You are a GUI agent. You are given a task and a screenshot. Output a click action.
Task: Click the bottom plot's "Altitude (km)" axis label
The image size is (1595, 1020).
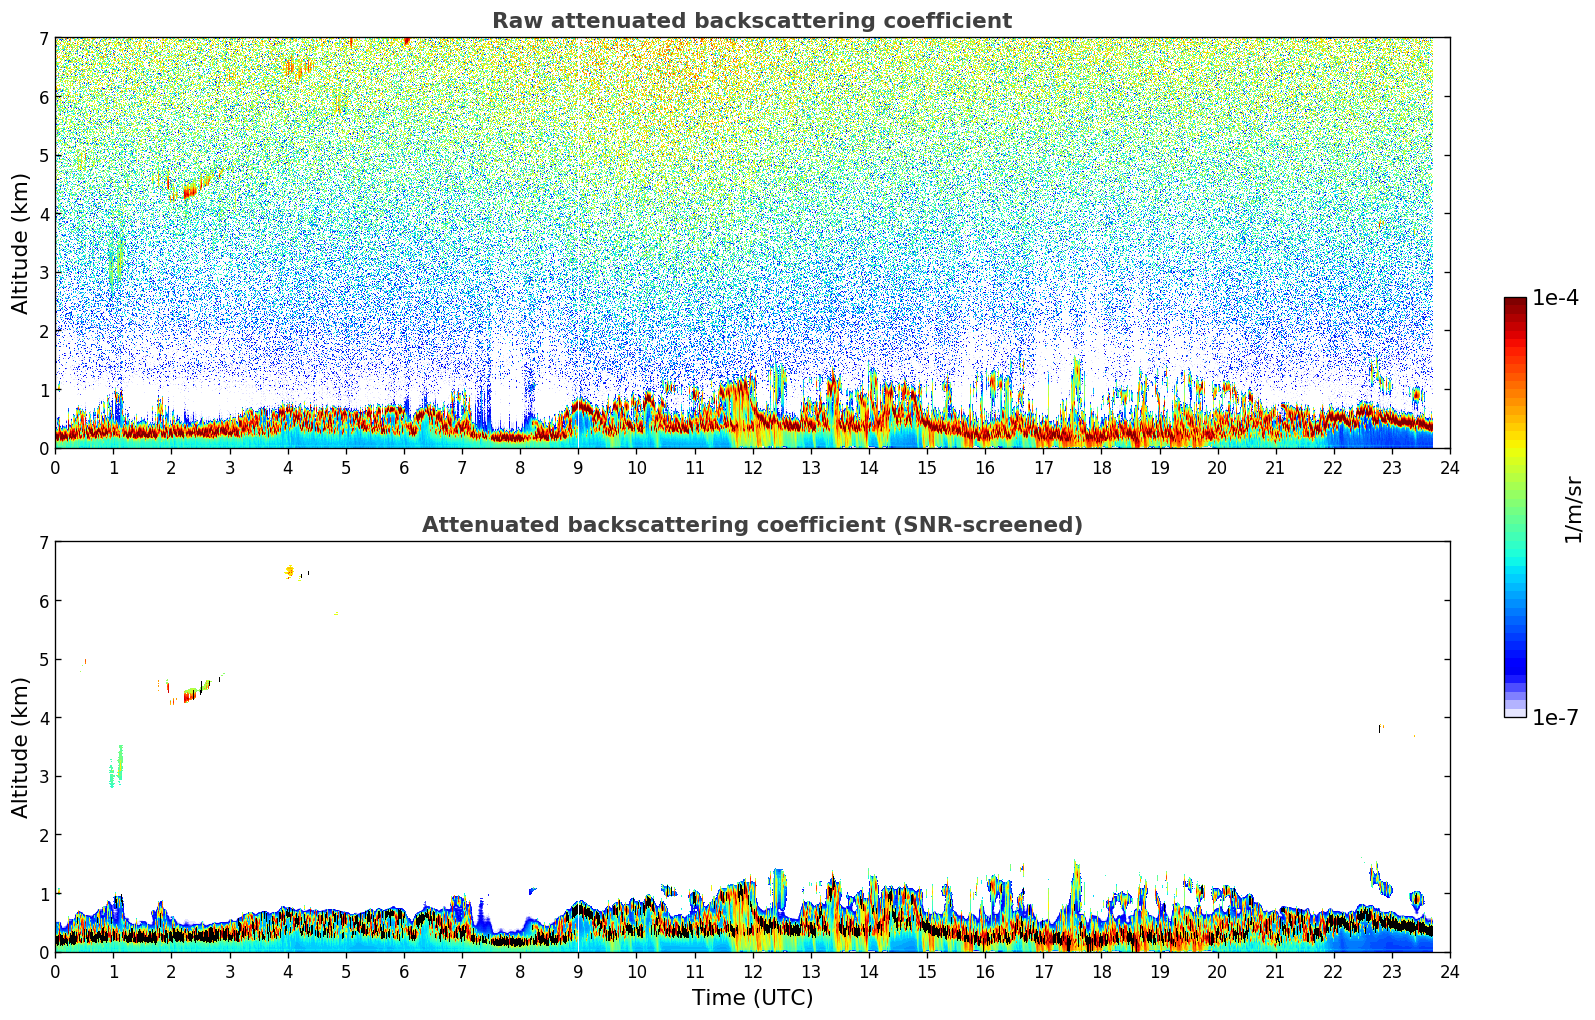point(21,747)
